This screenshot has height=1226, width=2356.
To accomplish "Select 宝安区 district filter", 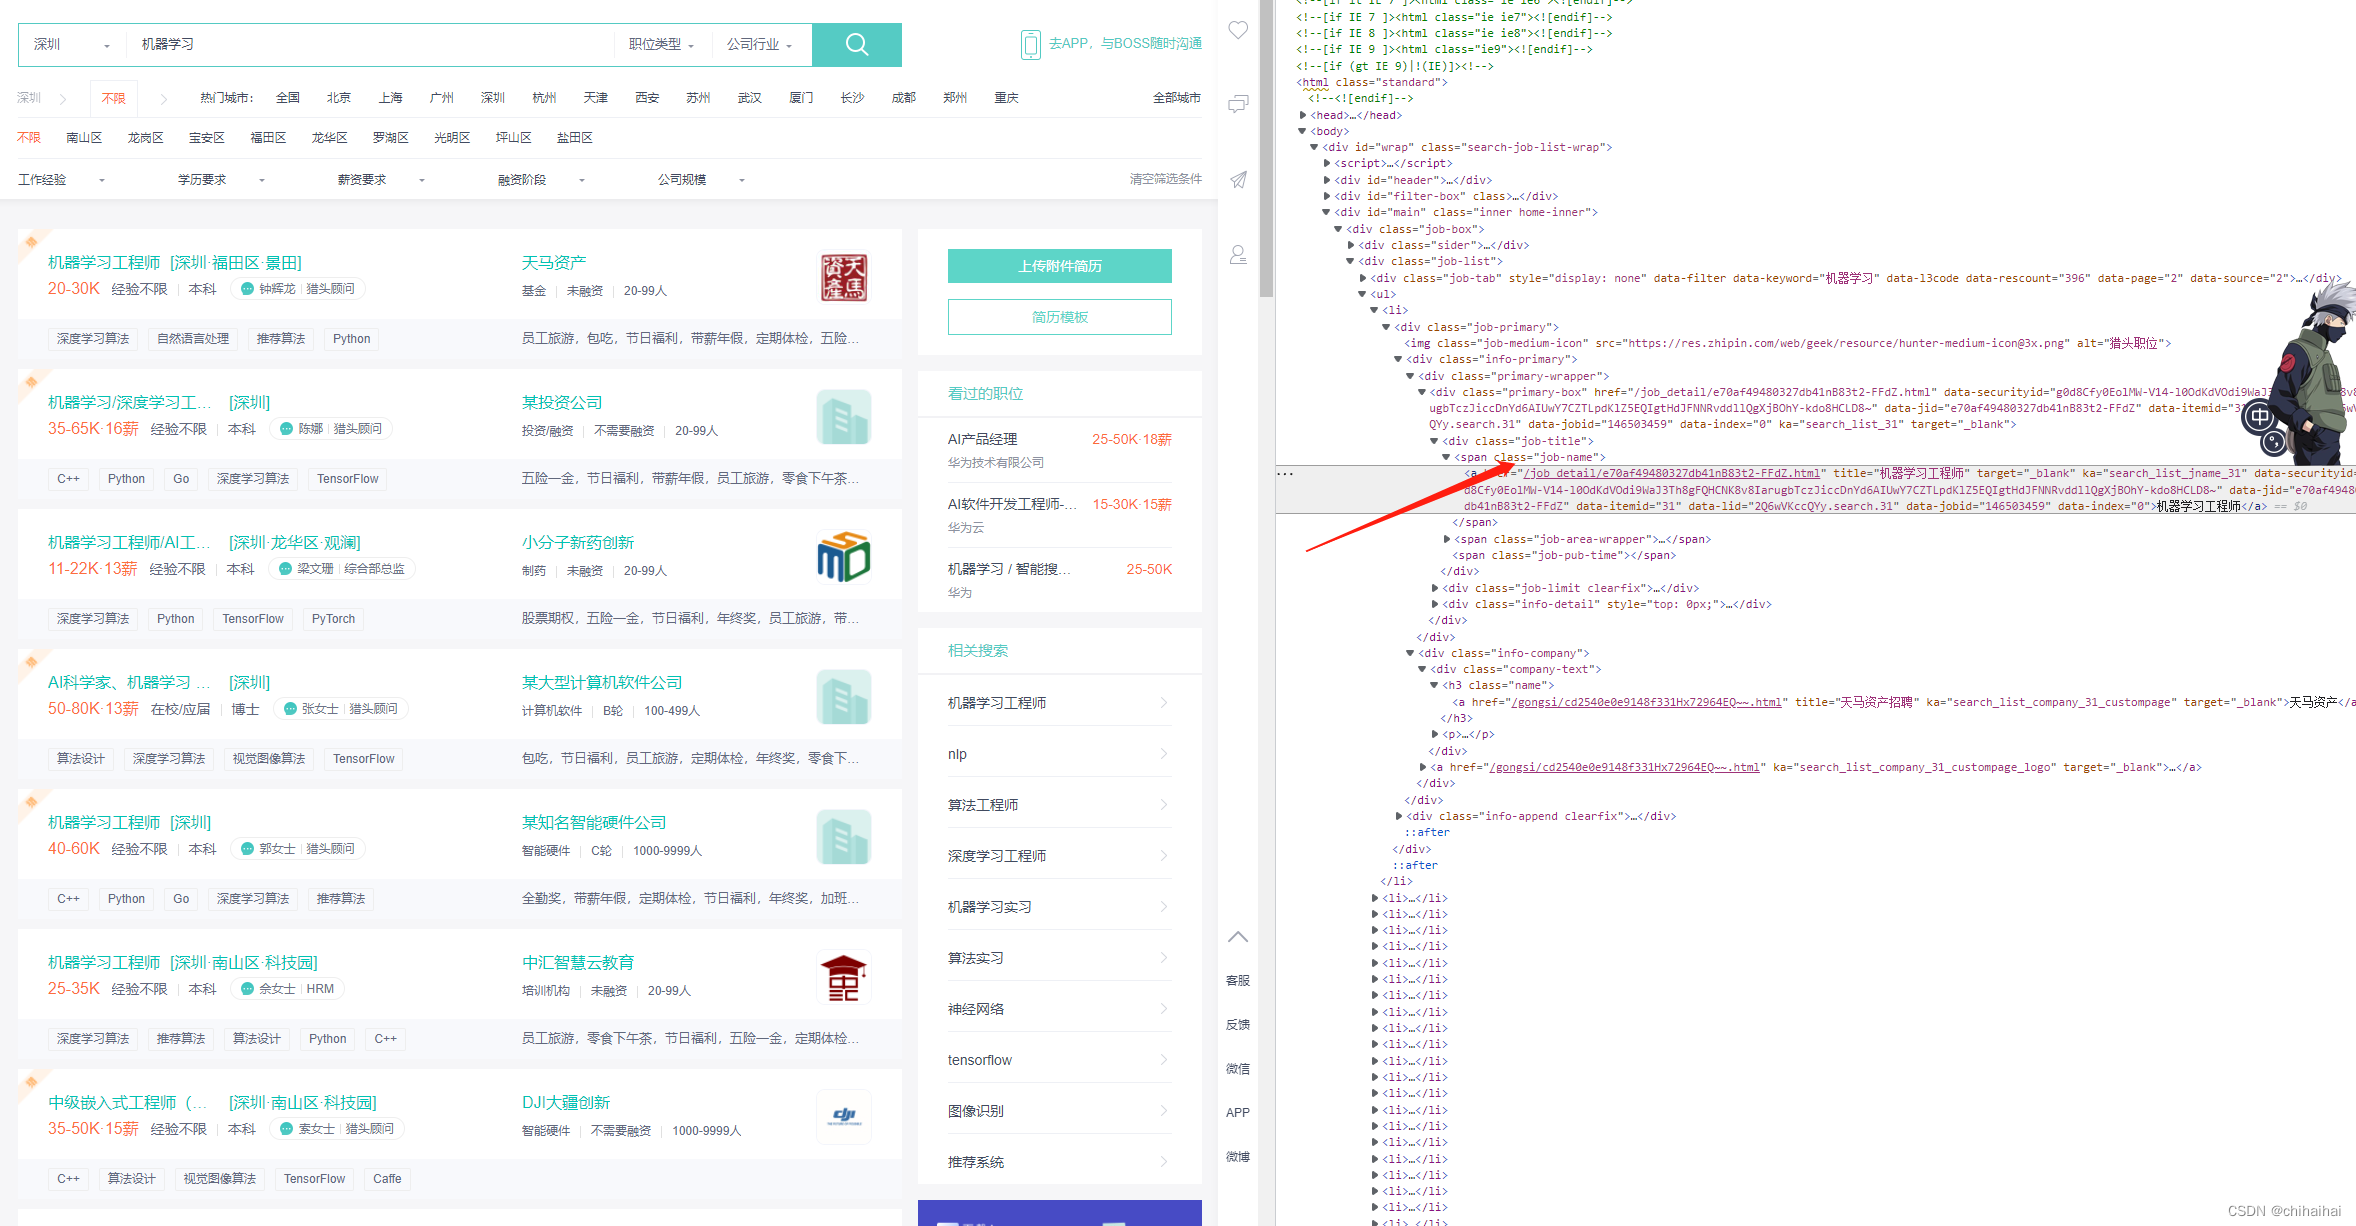I will click(207, 138).
